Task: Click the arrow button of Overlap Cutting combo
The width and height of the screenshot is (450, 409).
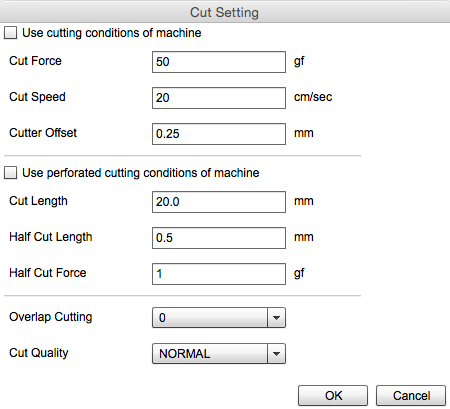Action: pos(276,318)
